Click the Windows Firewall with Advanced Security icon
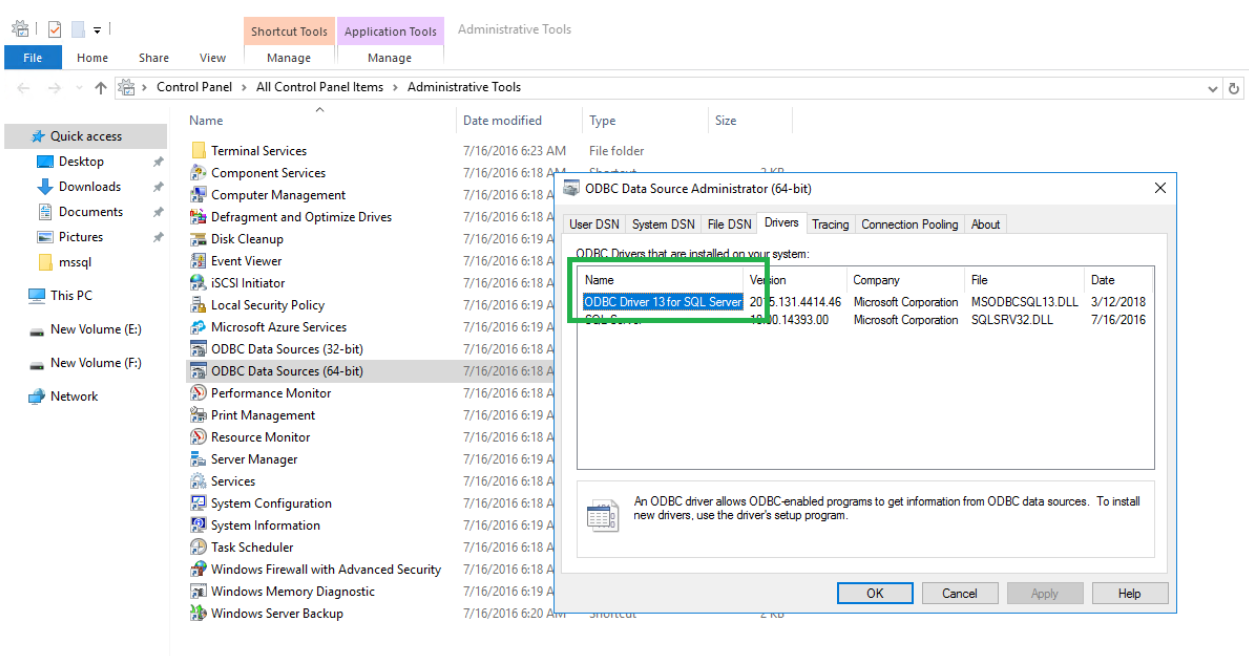 tap(198, 569)
